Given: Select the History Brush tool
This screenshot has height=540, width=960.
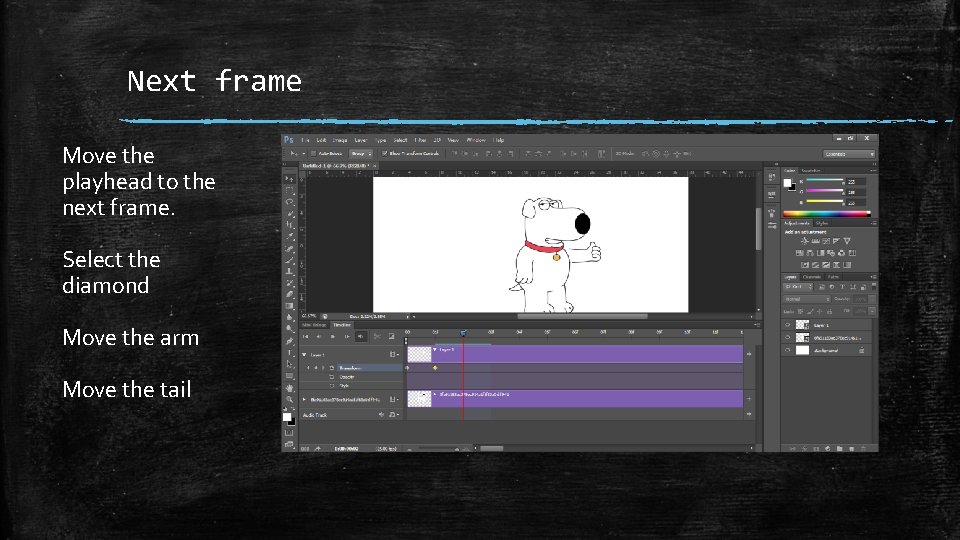Looking at the screenshot, I should 290,283.
